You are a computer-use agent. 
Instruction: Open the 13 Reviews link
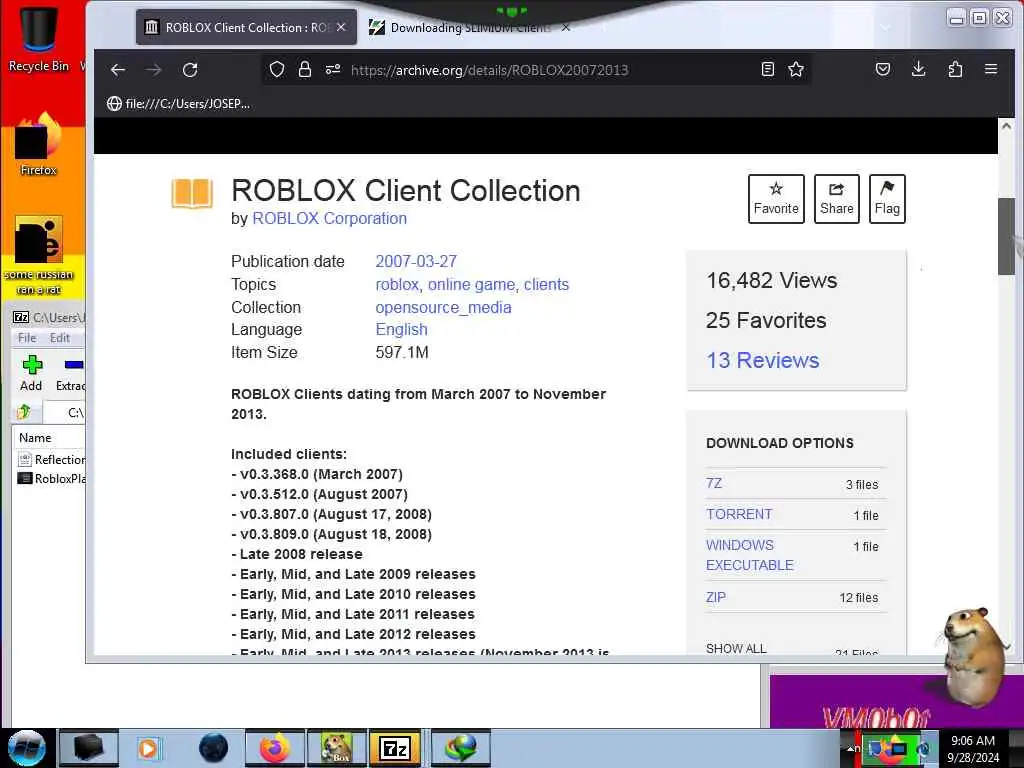click(x=763, y=360)
